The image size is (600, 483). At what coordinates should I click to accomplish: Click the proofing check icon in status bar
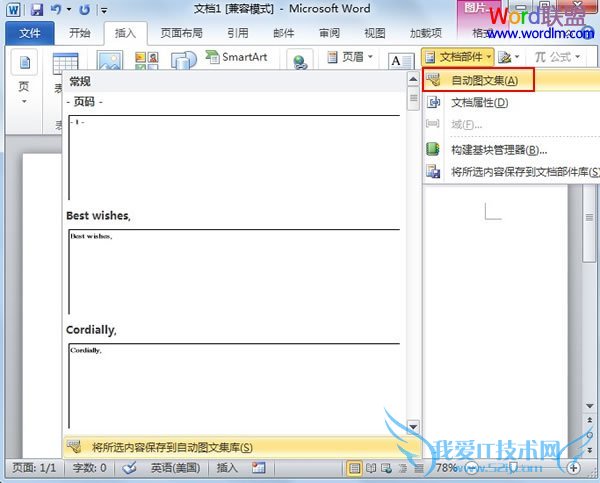pos(129,468)
